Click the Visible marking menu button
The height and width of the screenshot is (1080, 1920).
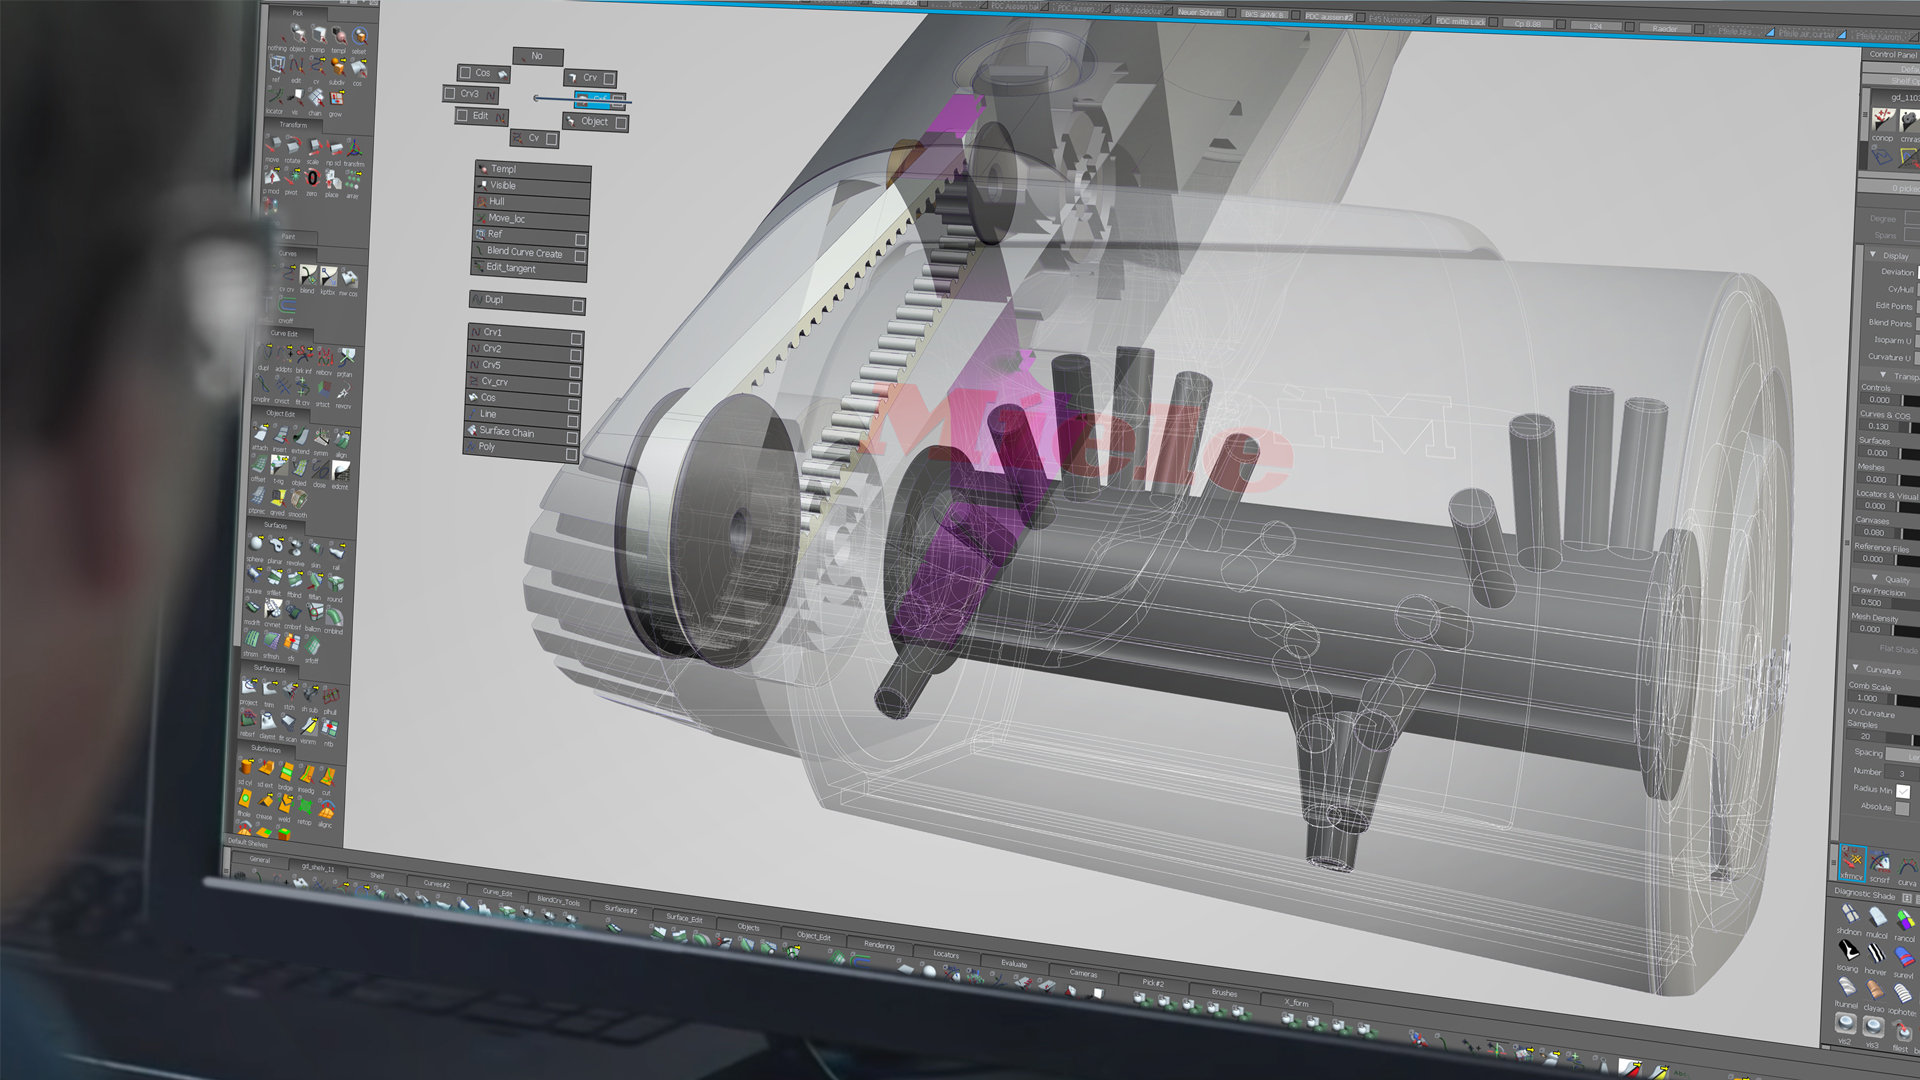pos(532,186)
